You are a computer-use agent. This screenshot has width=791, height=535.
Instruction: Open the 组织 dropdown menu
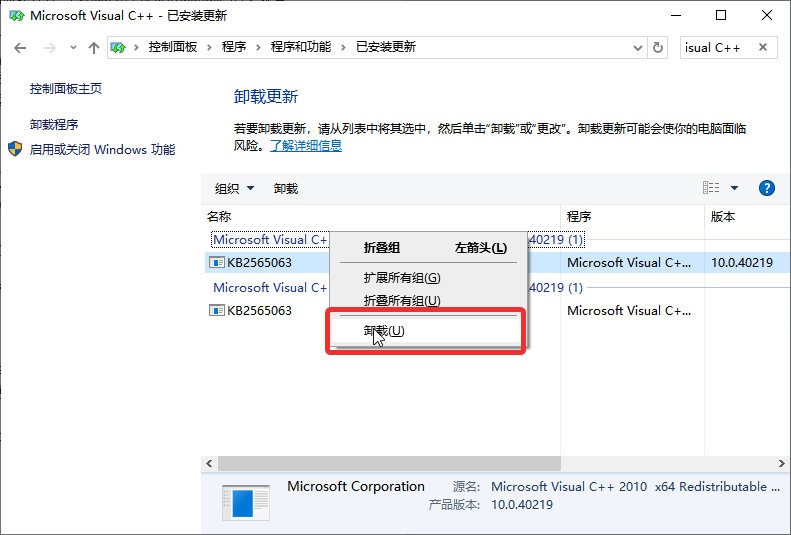coord(234,189)
